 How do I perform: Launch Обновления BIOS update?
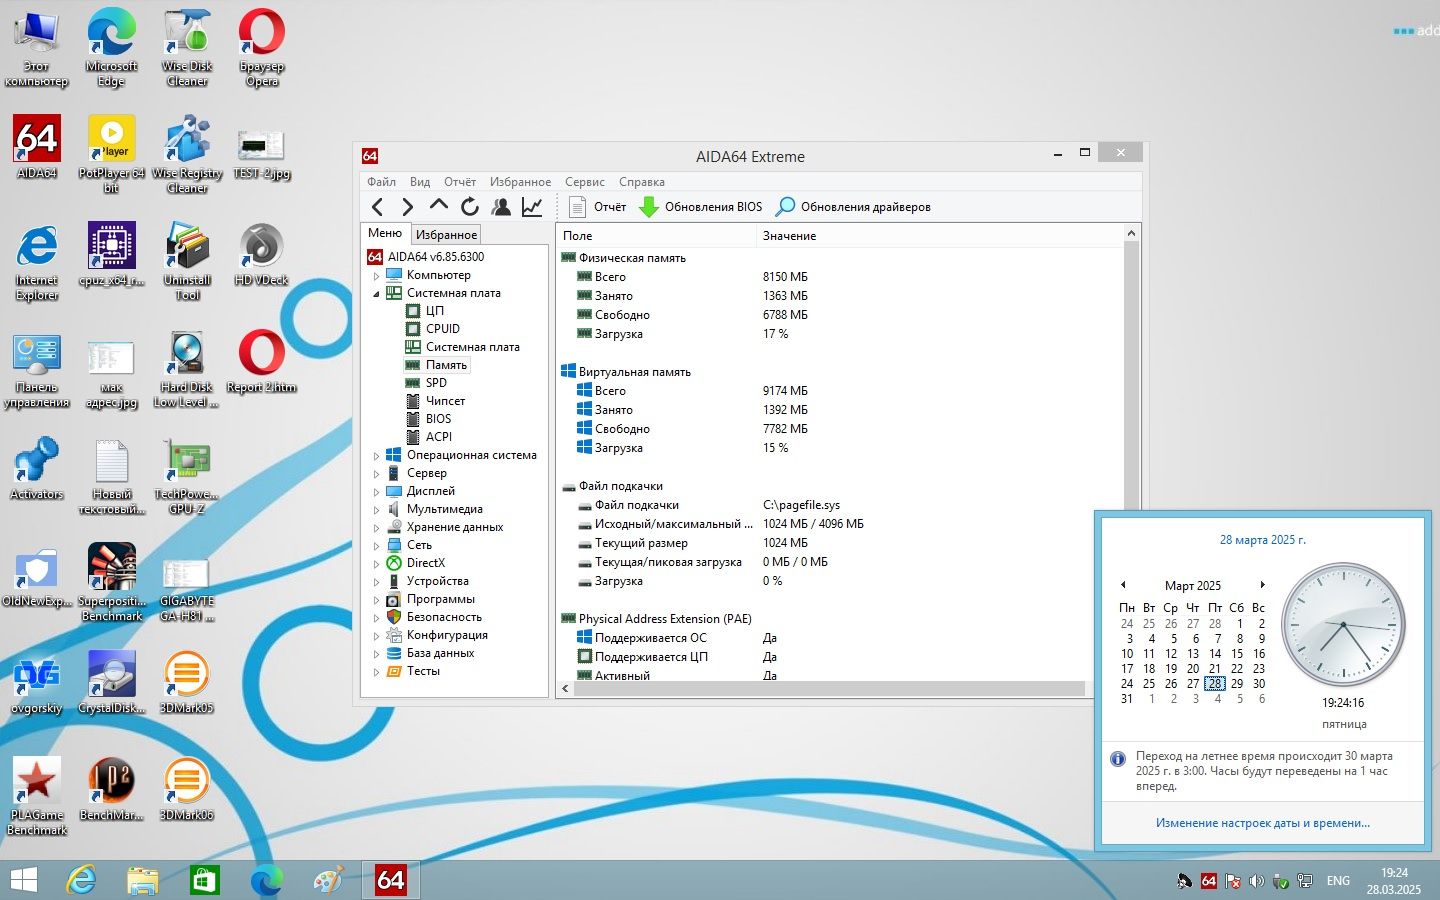(701, 207)
